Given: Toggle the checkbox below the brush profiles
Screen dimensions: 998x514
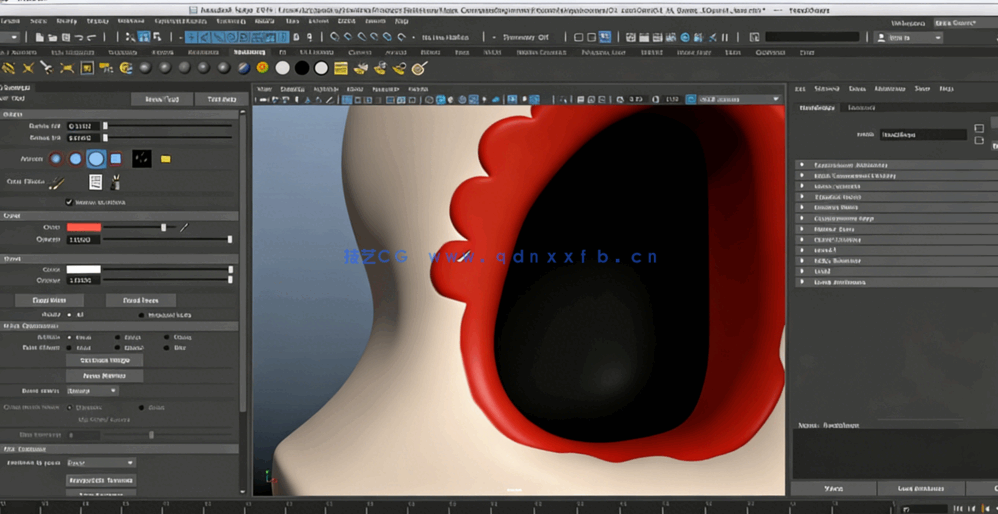Looking at the screenshot, I should point(69,202).
